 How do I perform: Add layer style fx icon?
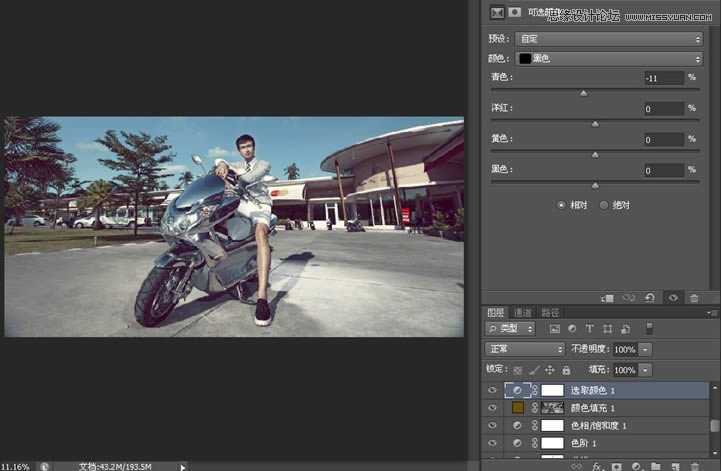(597, 466)
